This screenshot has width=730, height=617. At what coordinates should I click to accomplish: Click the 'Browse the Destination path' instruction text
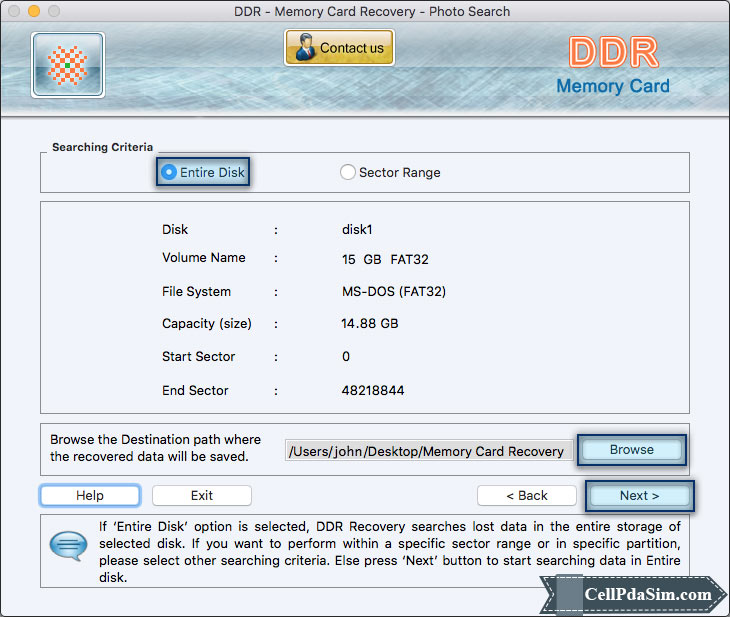pyautogui.click(x=155, y=448)
